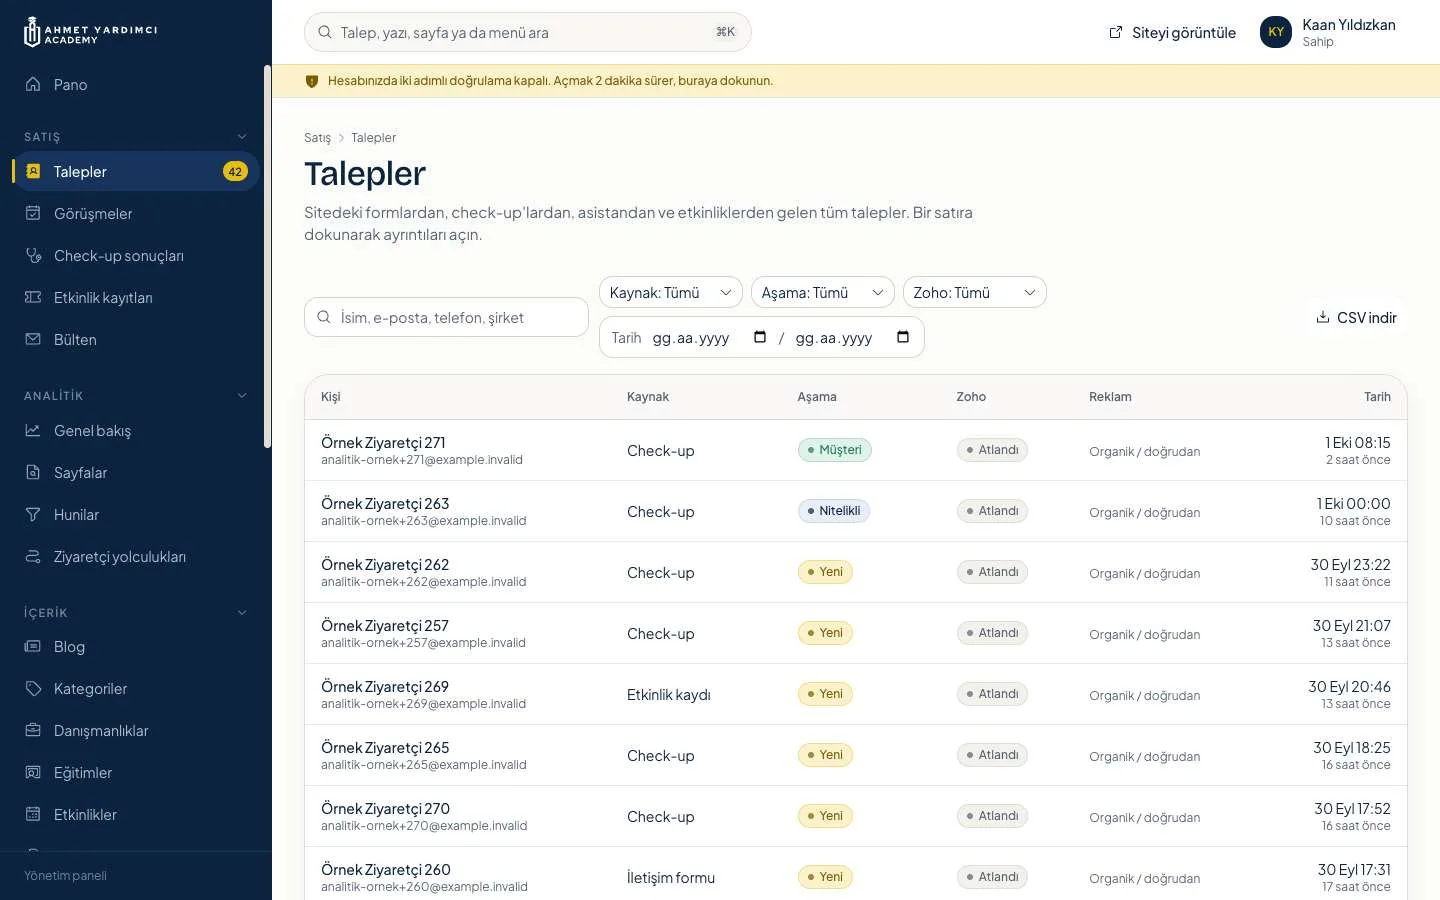Image resolution: width=1440 pixels, height=900 pixels.
Task: Collapse the SATIŞ sidebar section
Action: [x=242, y=137]
